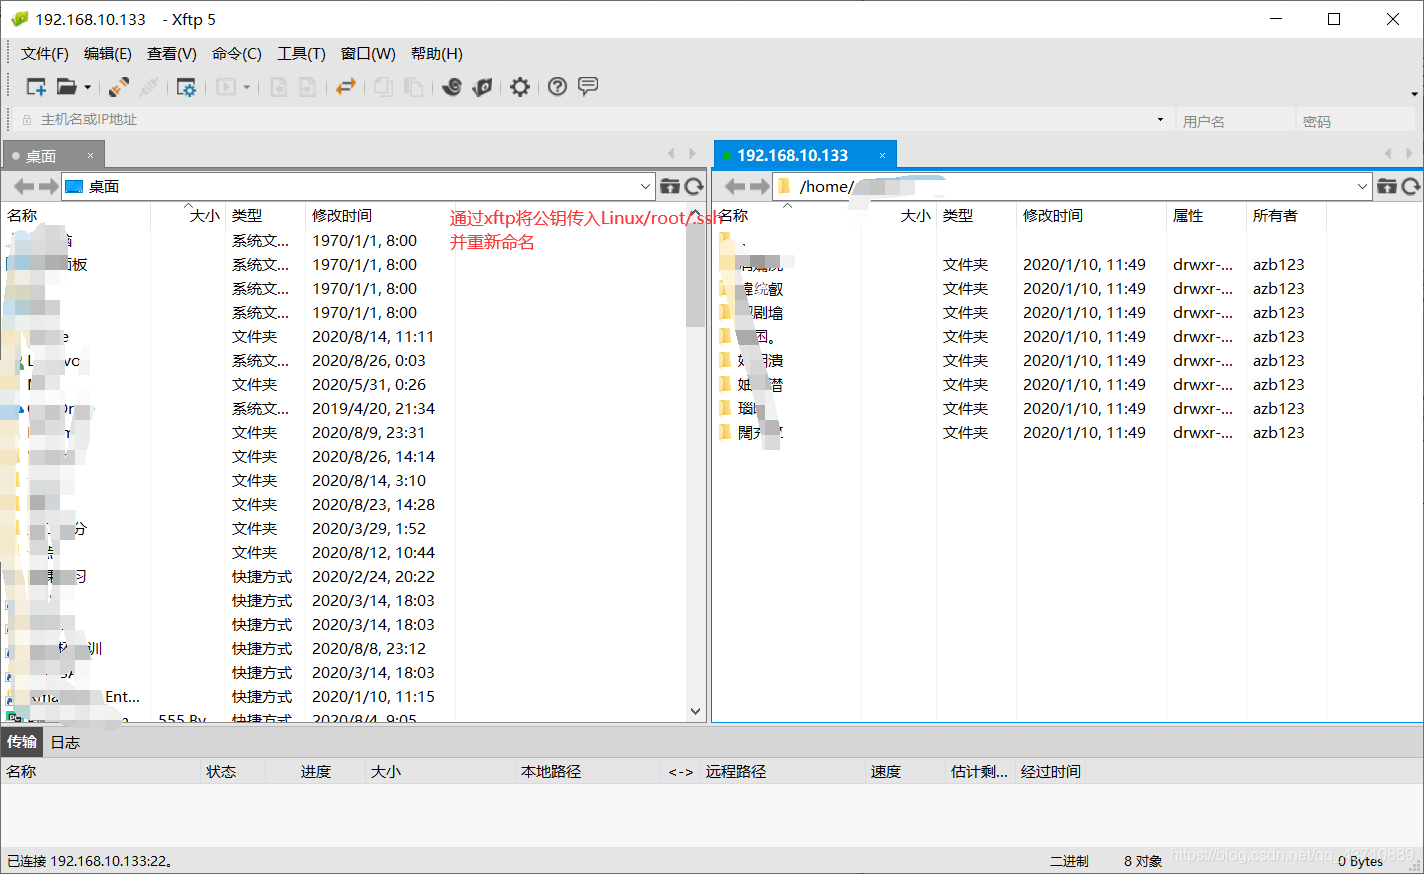This screenshot has height=874, width=1424.
Task: Refresh the local 桌面 pane
Action: pyautogui.click(x=694, y=186)
